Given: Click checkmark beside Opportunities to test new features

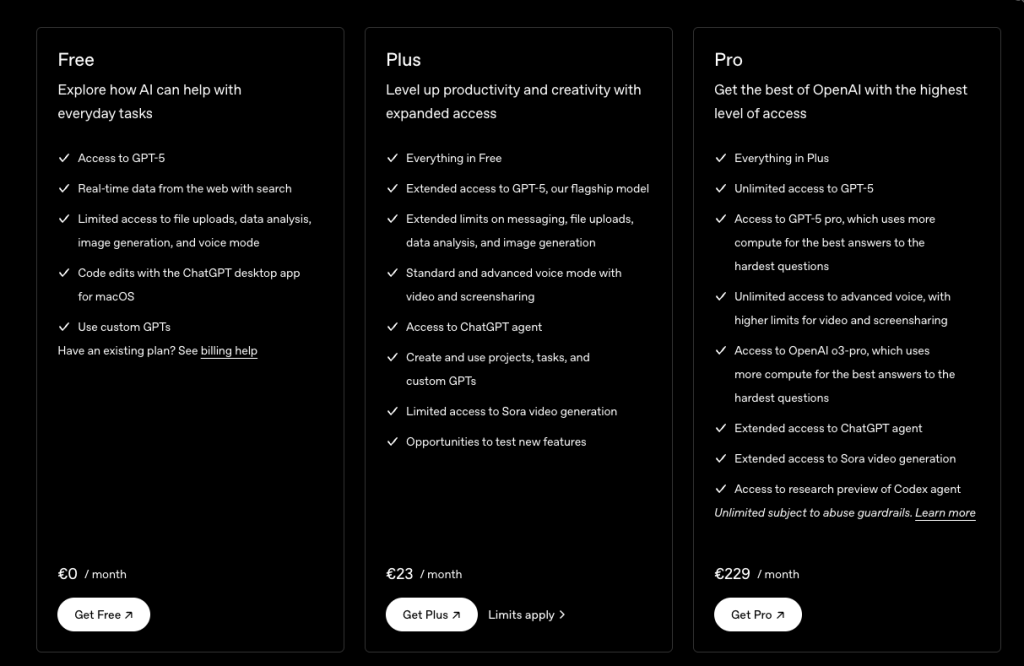Looking at the screenshot, I should tap(391, 441).
